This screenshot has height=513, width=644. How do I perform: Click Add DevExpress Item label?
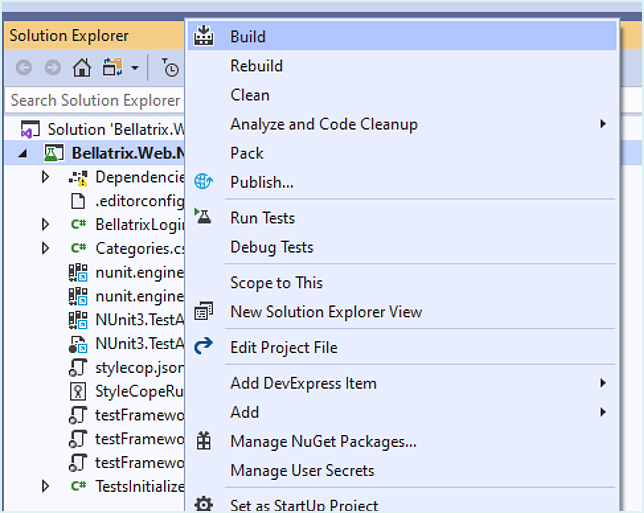[303, 383]
